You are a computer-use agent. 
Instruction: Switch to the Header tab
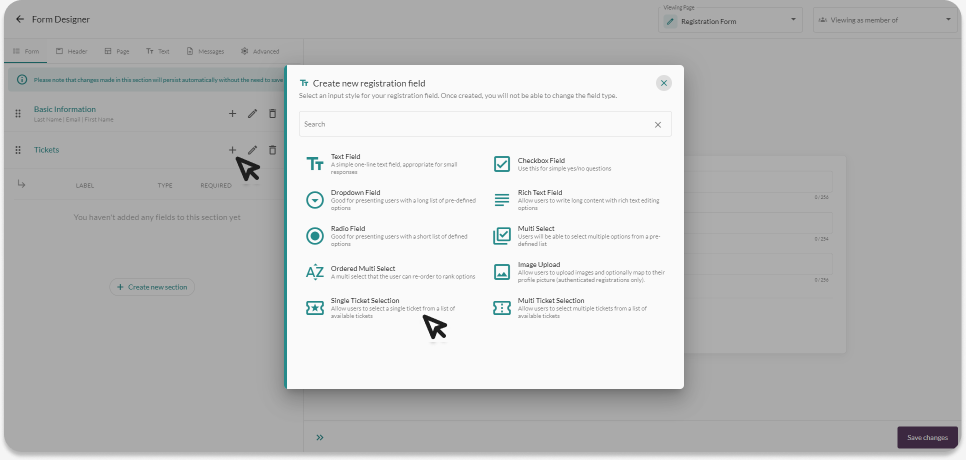(71, 51)
